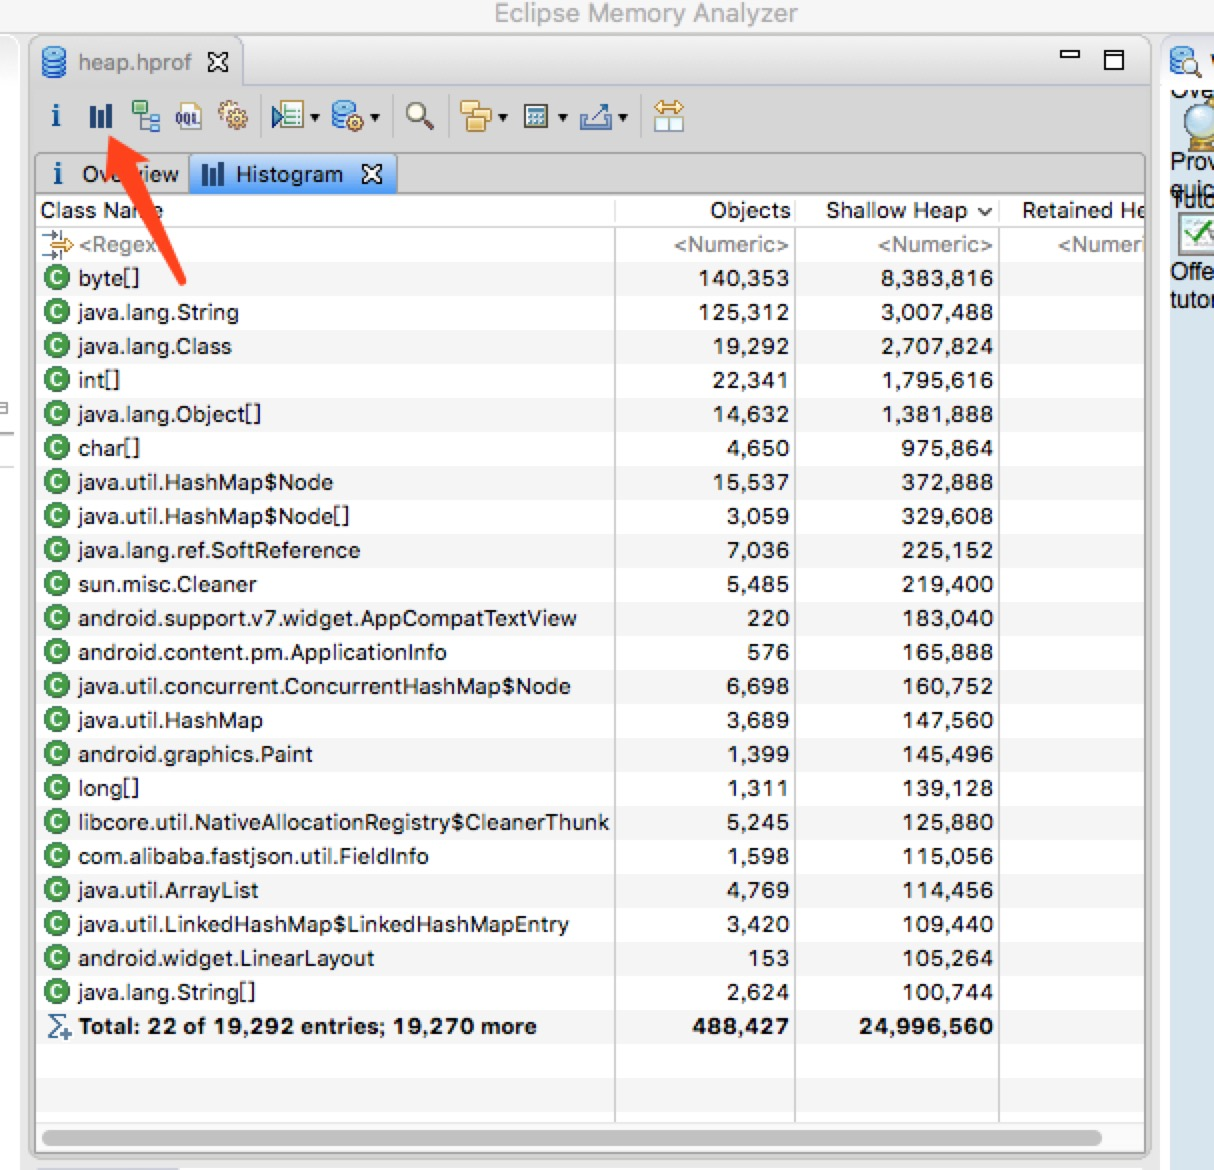Select the java.lang.Object[] row
The height and width of the screenshot is (1170, 1214).
[x=590, y=414]
